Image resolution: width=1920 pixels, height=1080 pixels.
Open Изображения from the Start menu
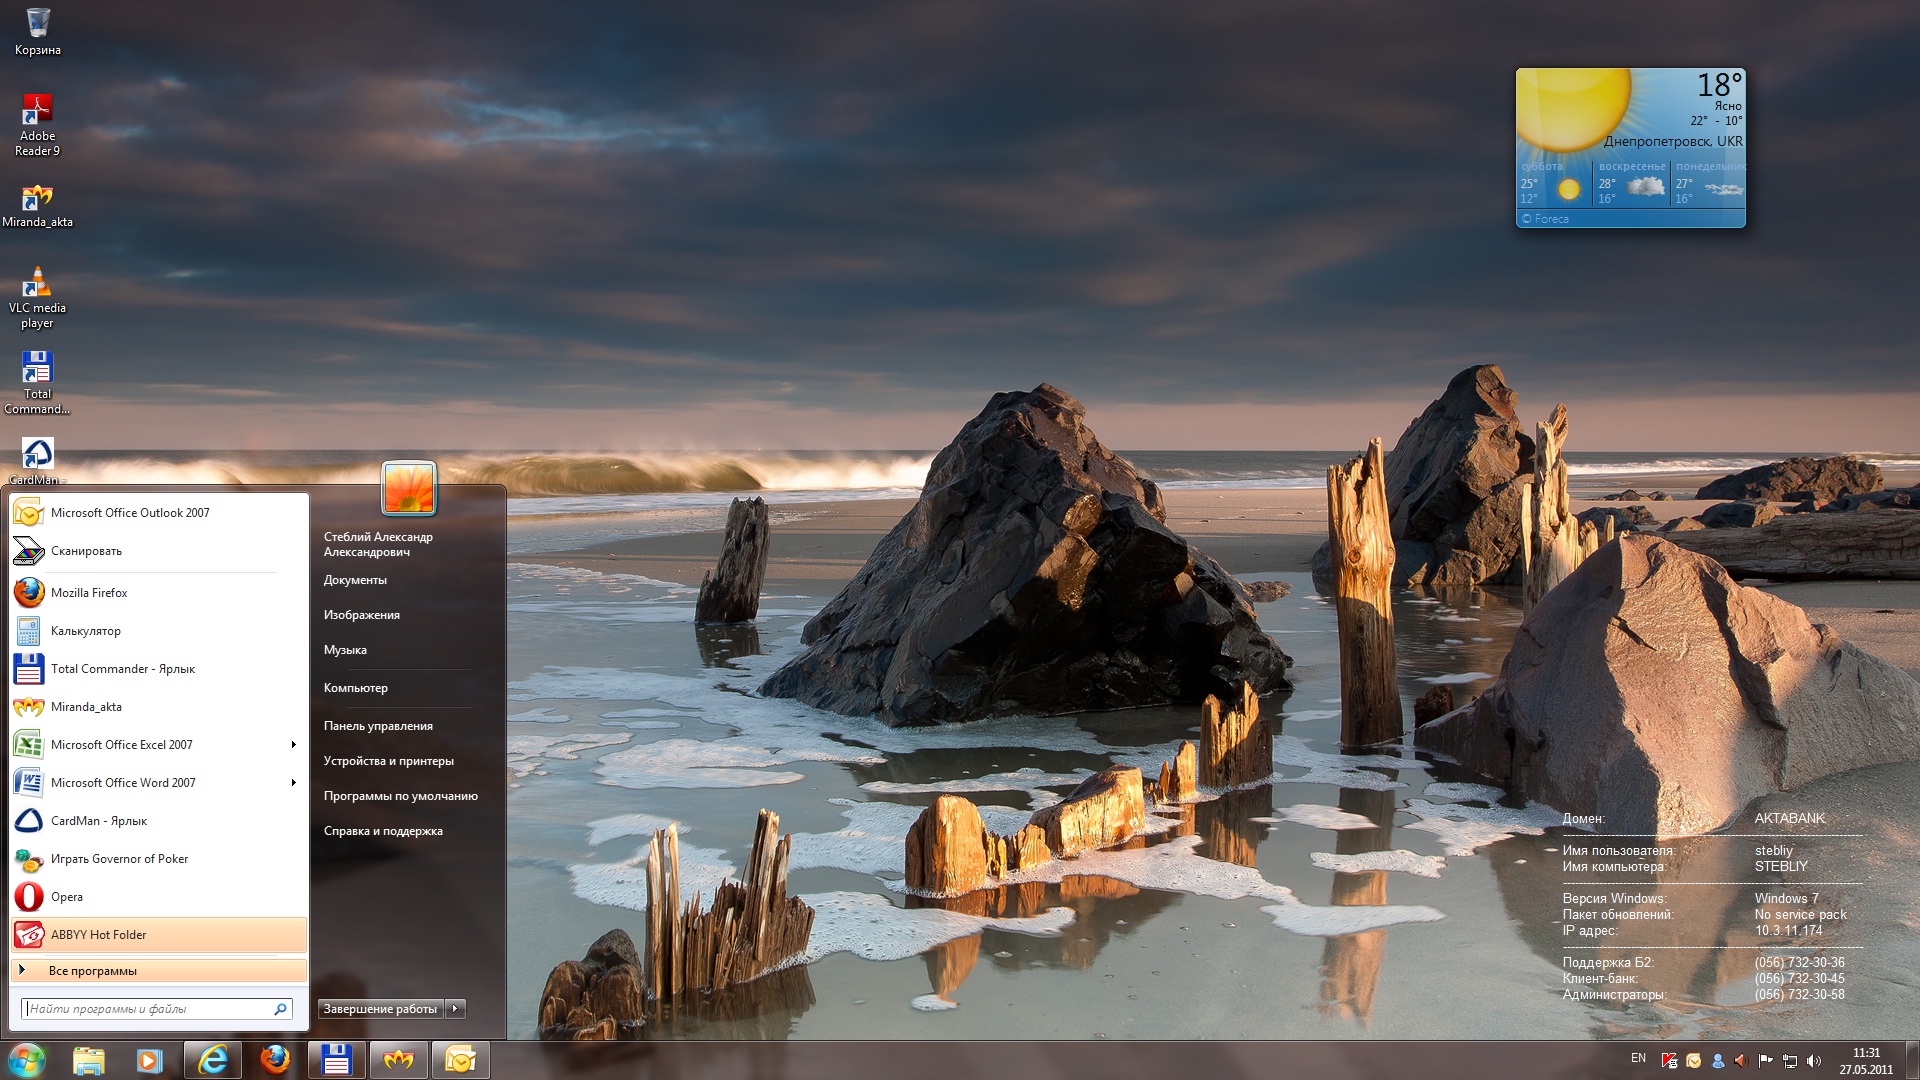tap(361, 615)
